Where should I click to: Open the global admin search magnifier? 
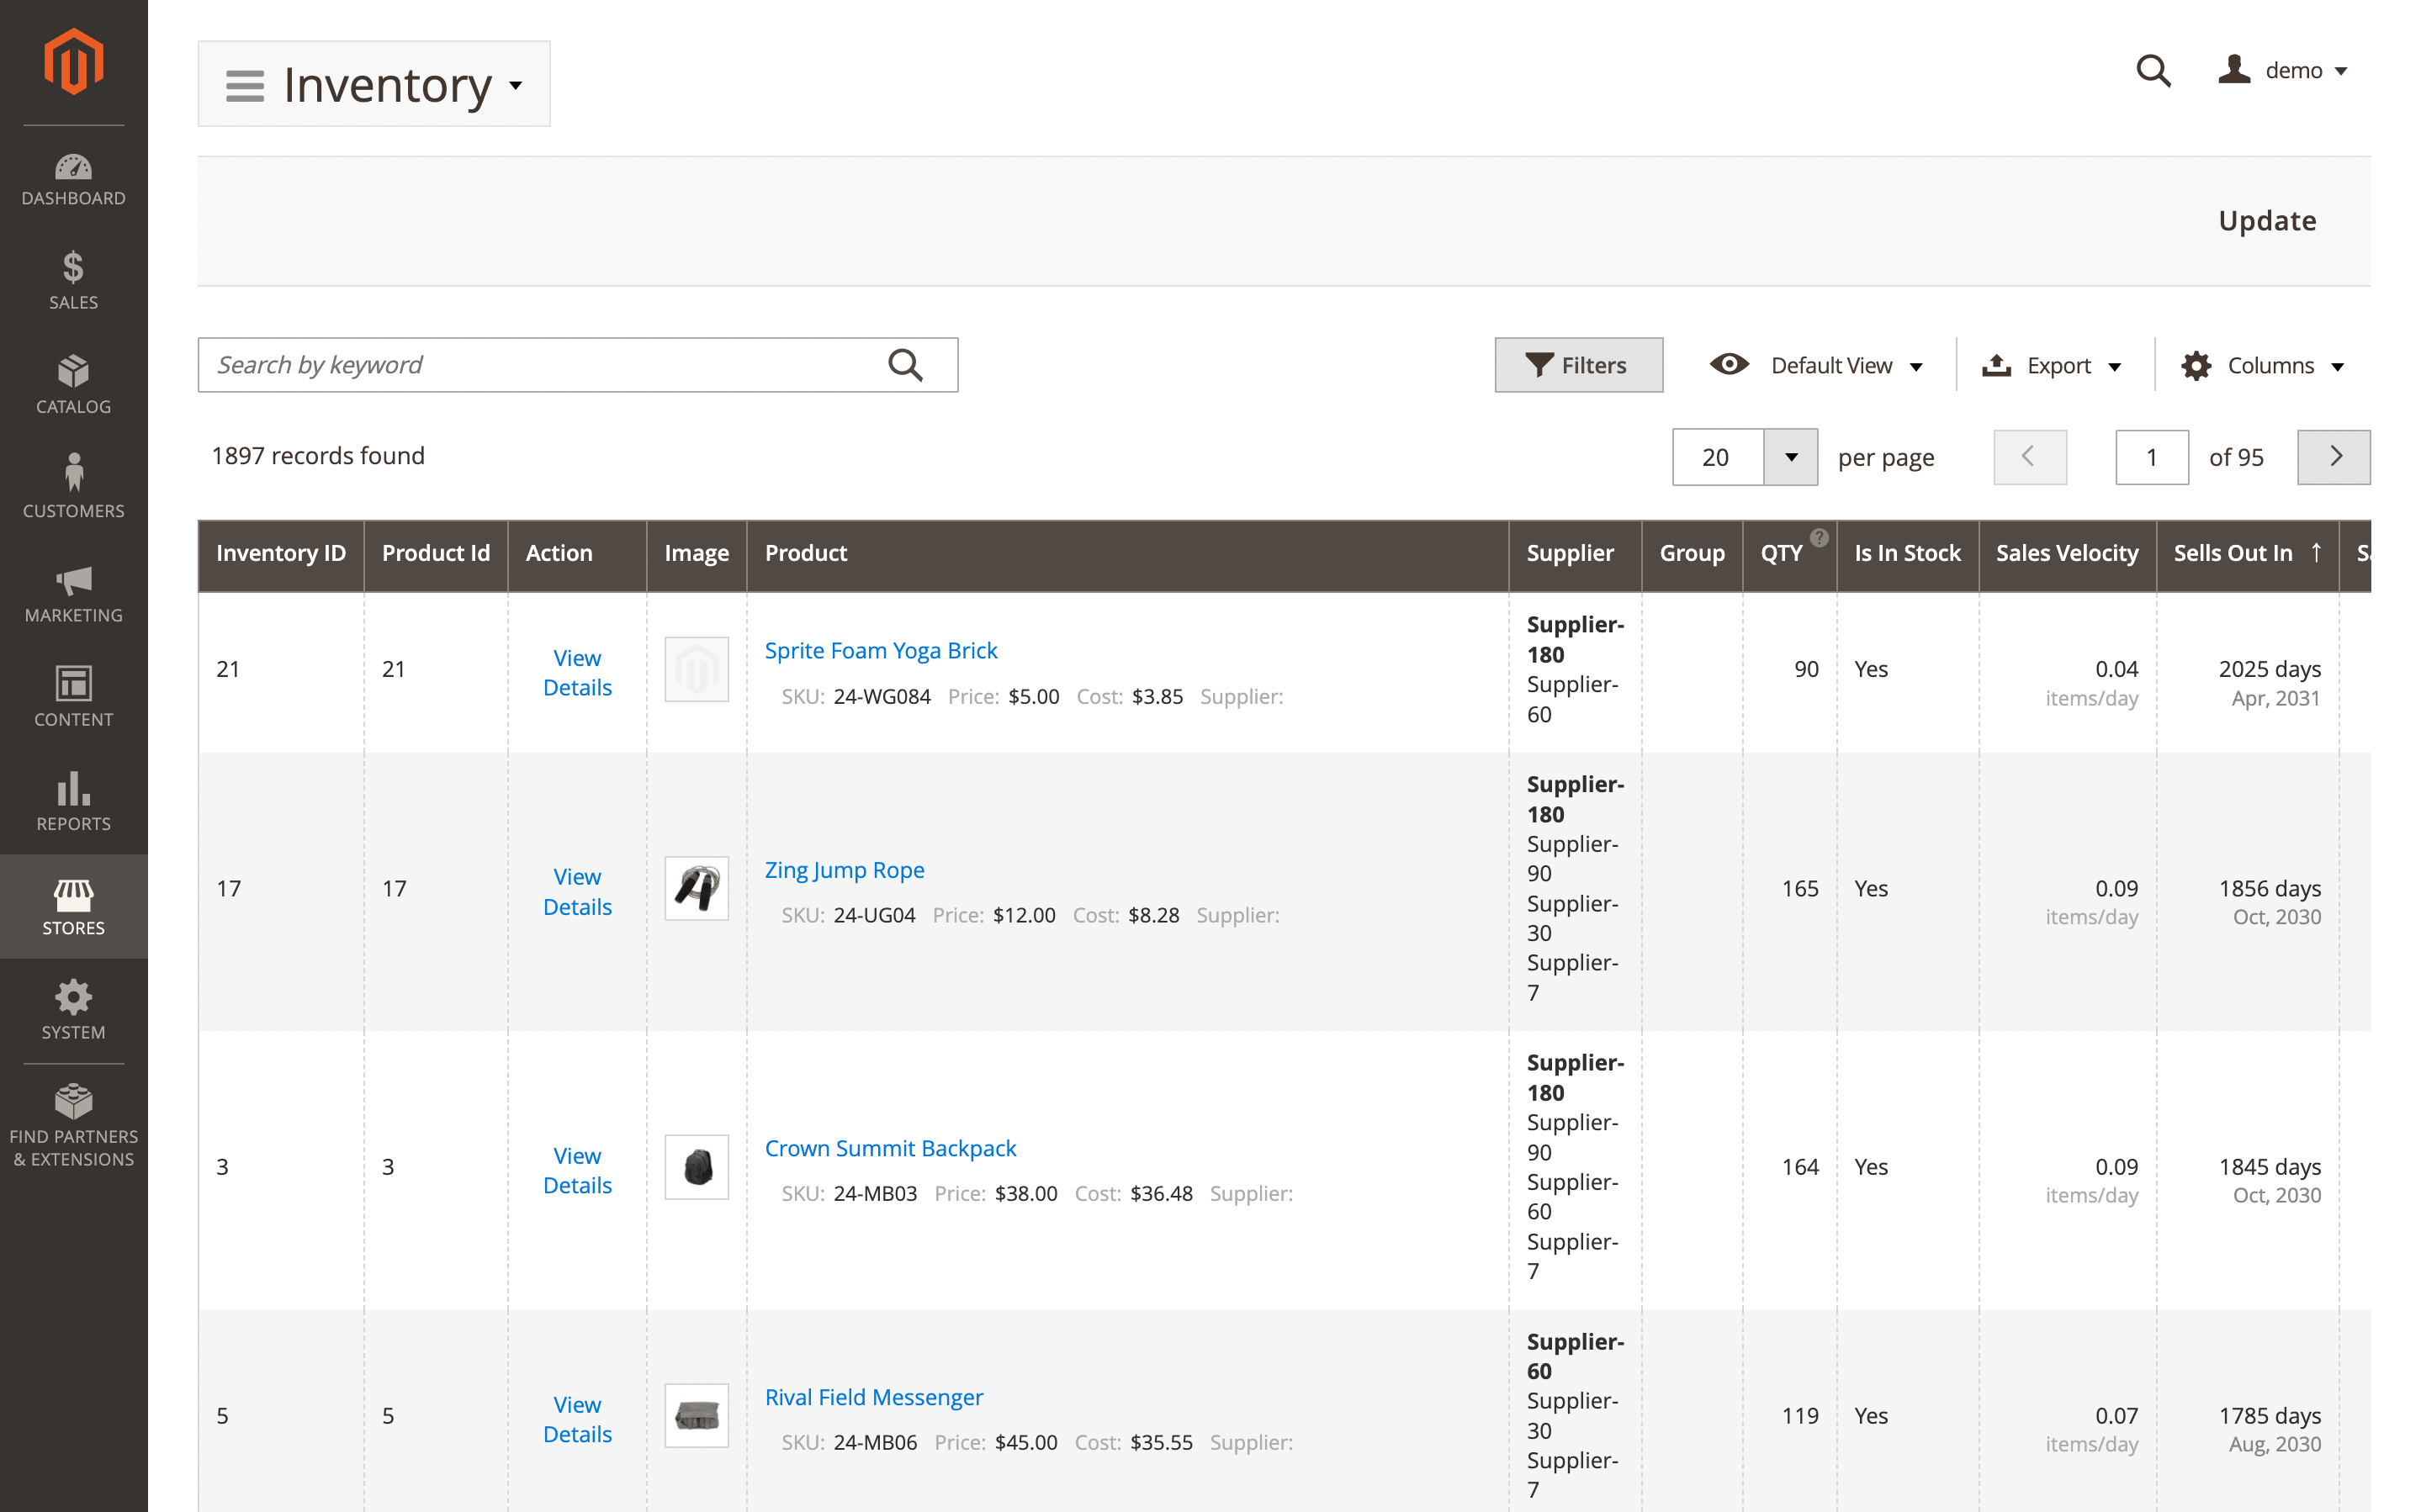click(2154, 70)
